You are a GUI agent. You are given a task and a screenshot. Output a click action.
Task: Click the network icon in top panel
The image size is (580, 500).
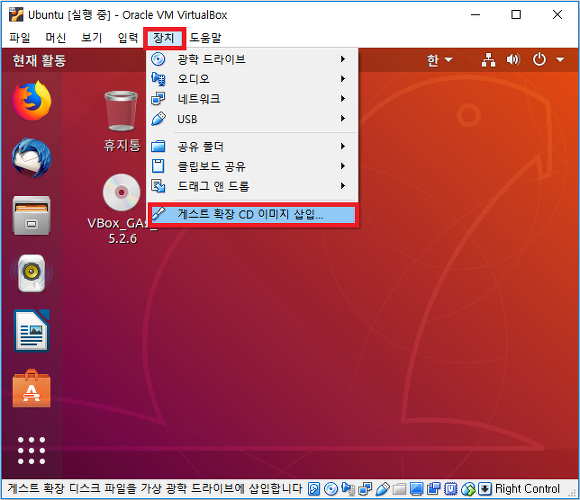point(488,60)
